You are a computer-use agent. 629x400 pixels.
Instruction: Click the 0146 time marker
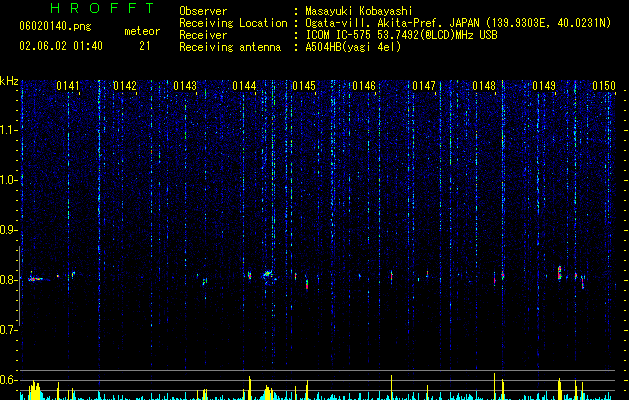click(364, 86)
